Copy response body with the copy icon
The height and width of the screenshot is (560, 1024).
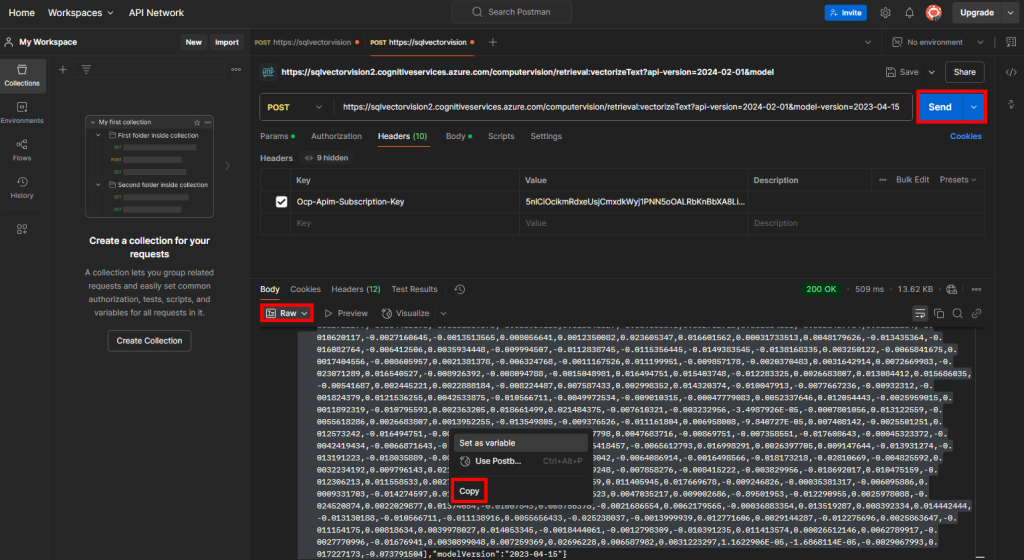click(x=939, y=313)
